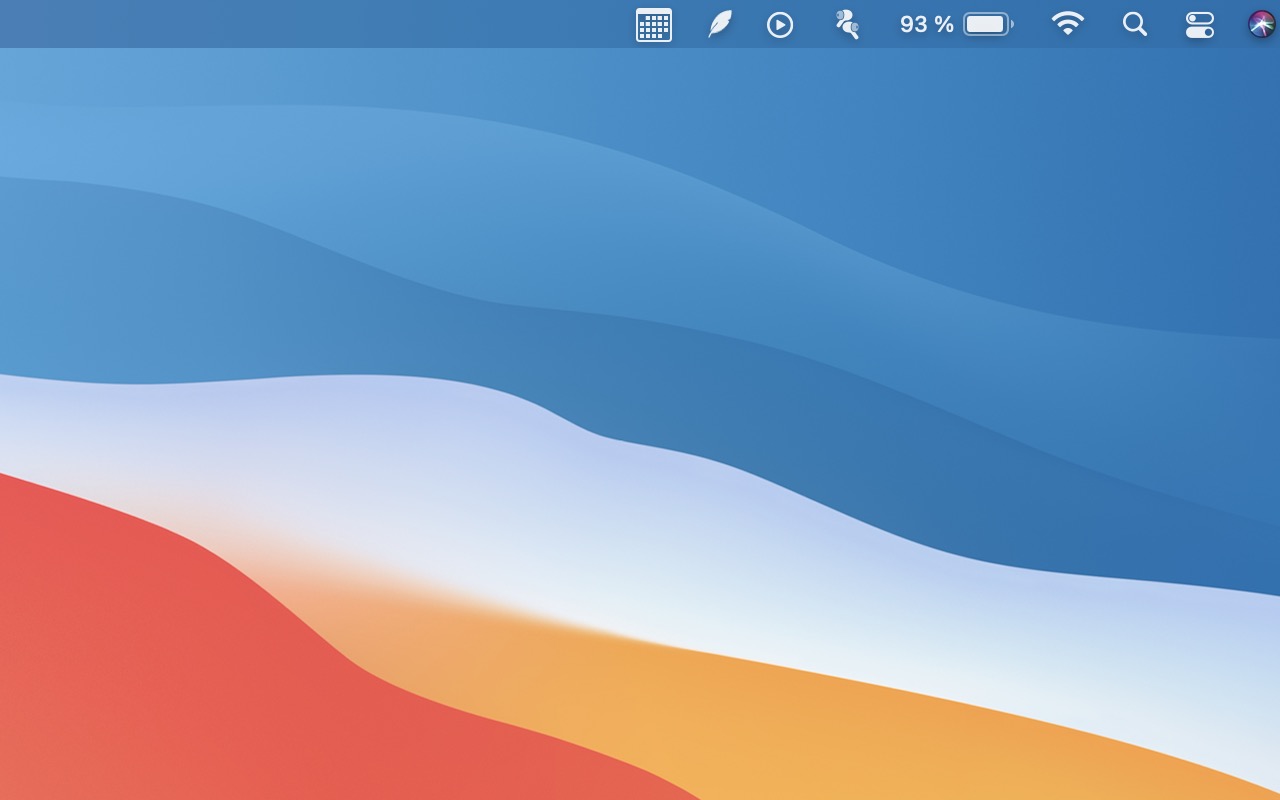Open the AirPods status menu

click(847, 25)
